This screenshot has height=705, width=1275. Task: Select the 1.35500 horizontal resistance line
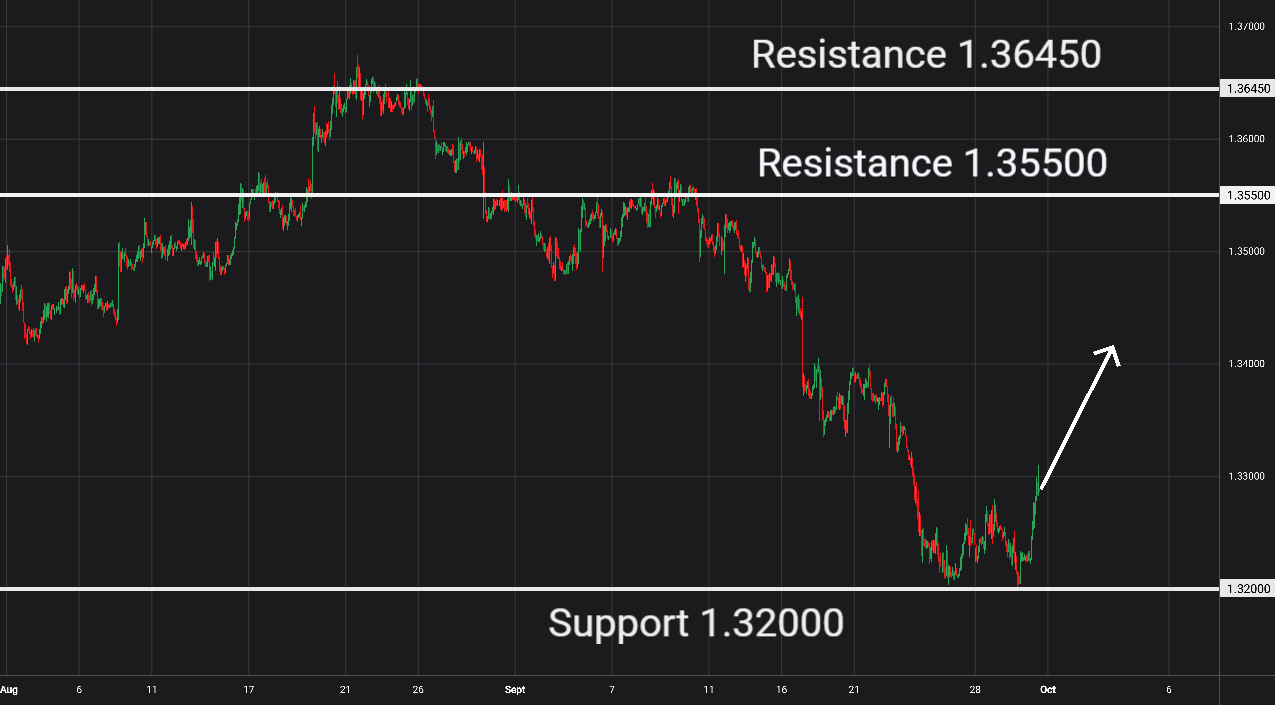(610, 195)
